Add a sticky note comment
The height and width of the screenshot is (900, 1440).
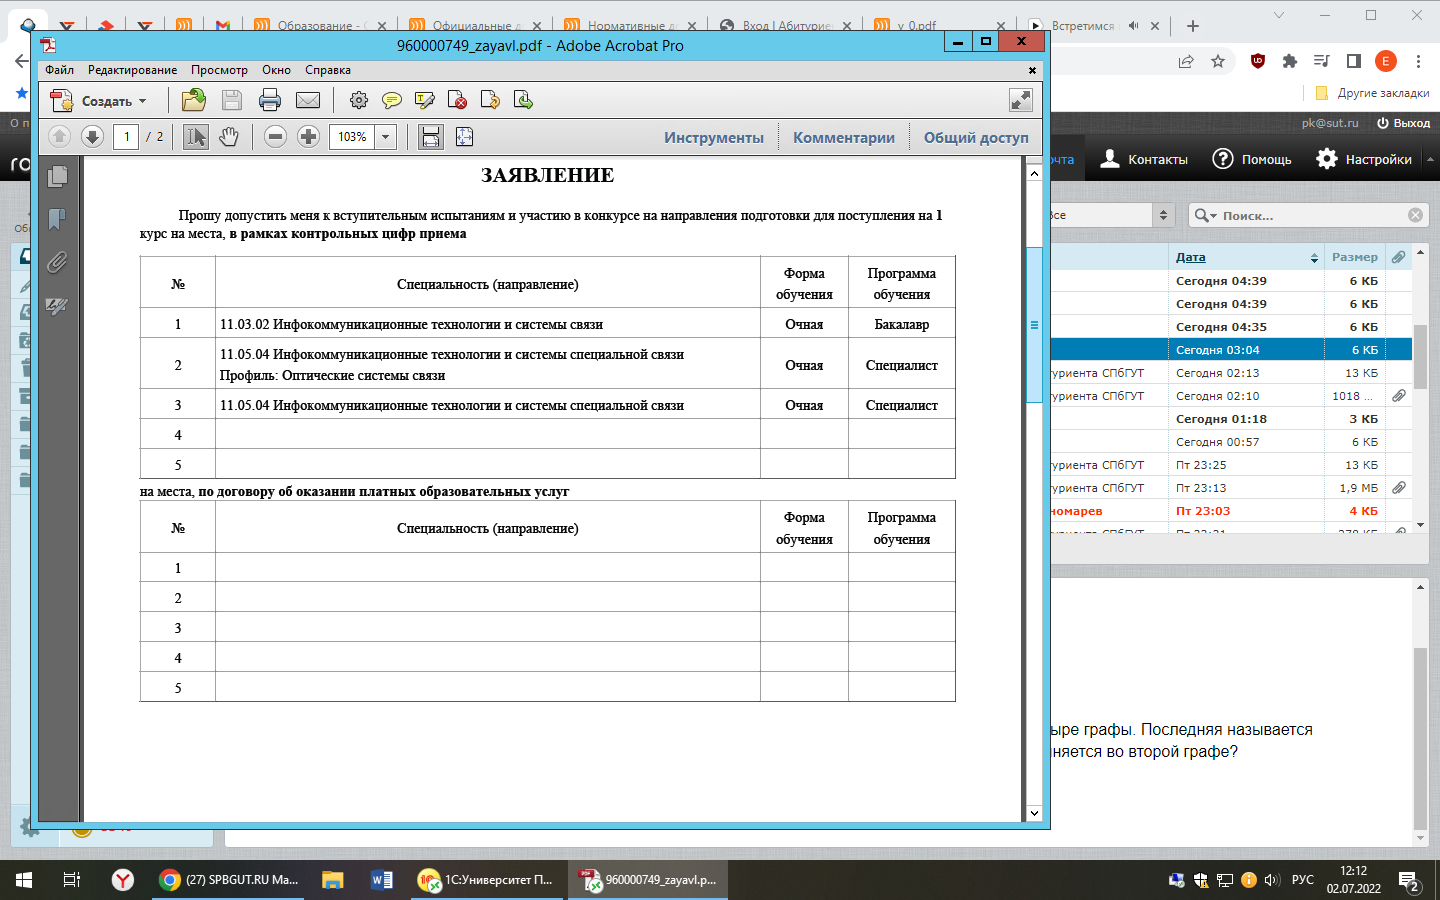[x=392, y=100]
